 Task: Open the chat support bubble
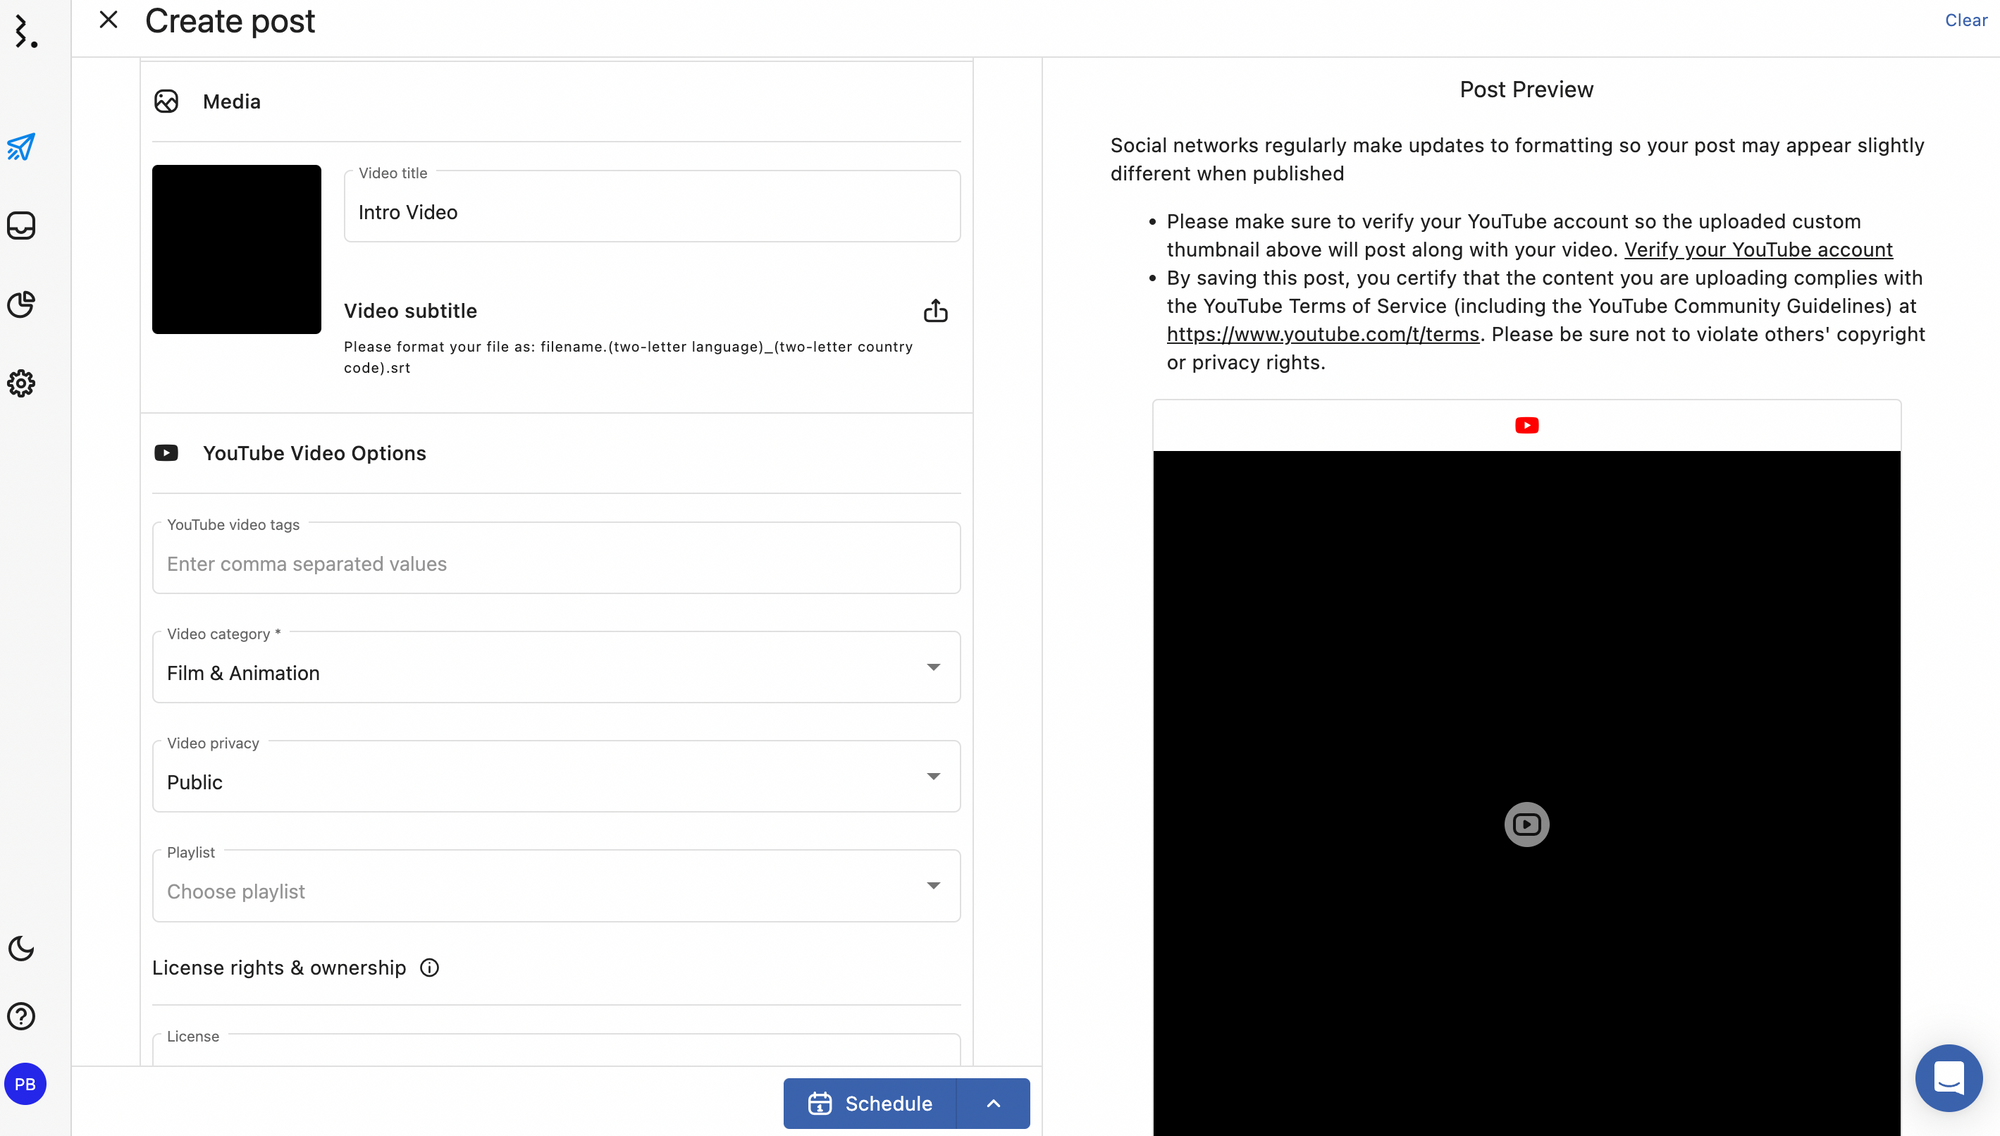[1948, 1078]
